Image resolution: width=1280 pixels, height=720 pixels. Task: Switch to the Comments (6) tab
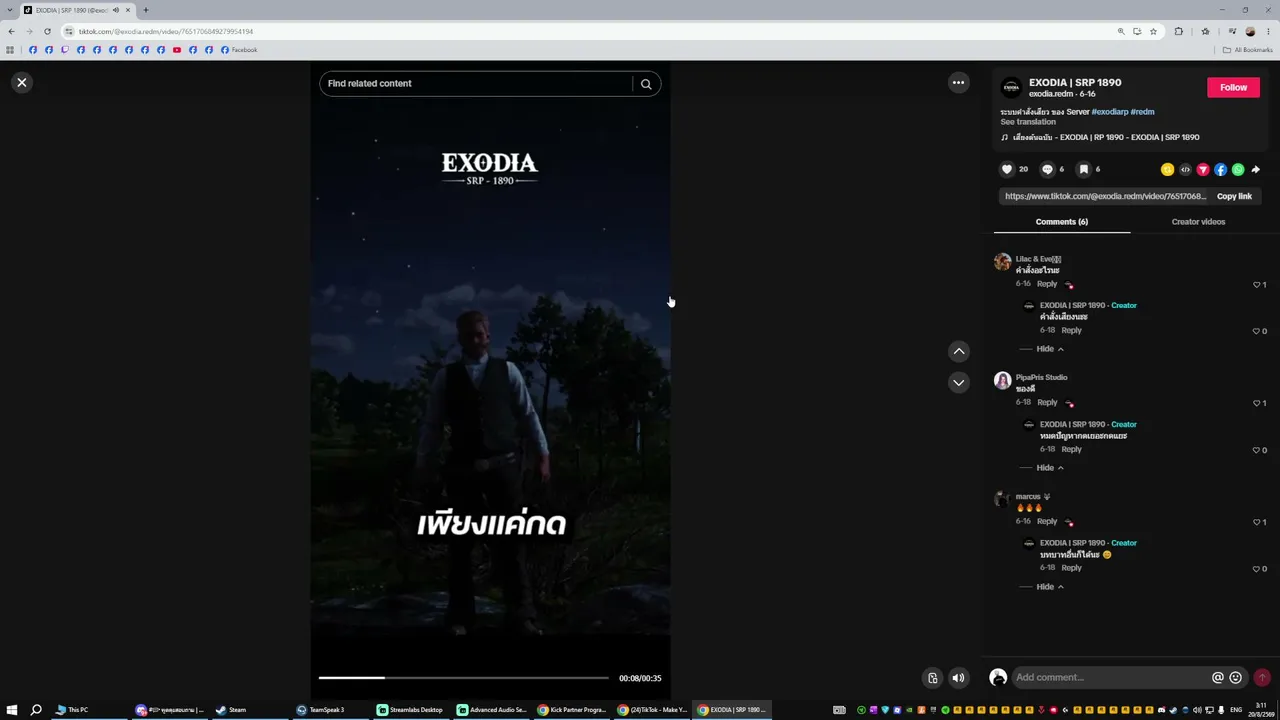[1062, 222]
